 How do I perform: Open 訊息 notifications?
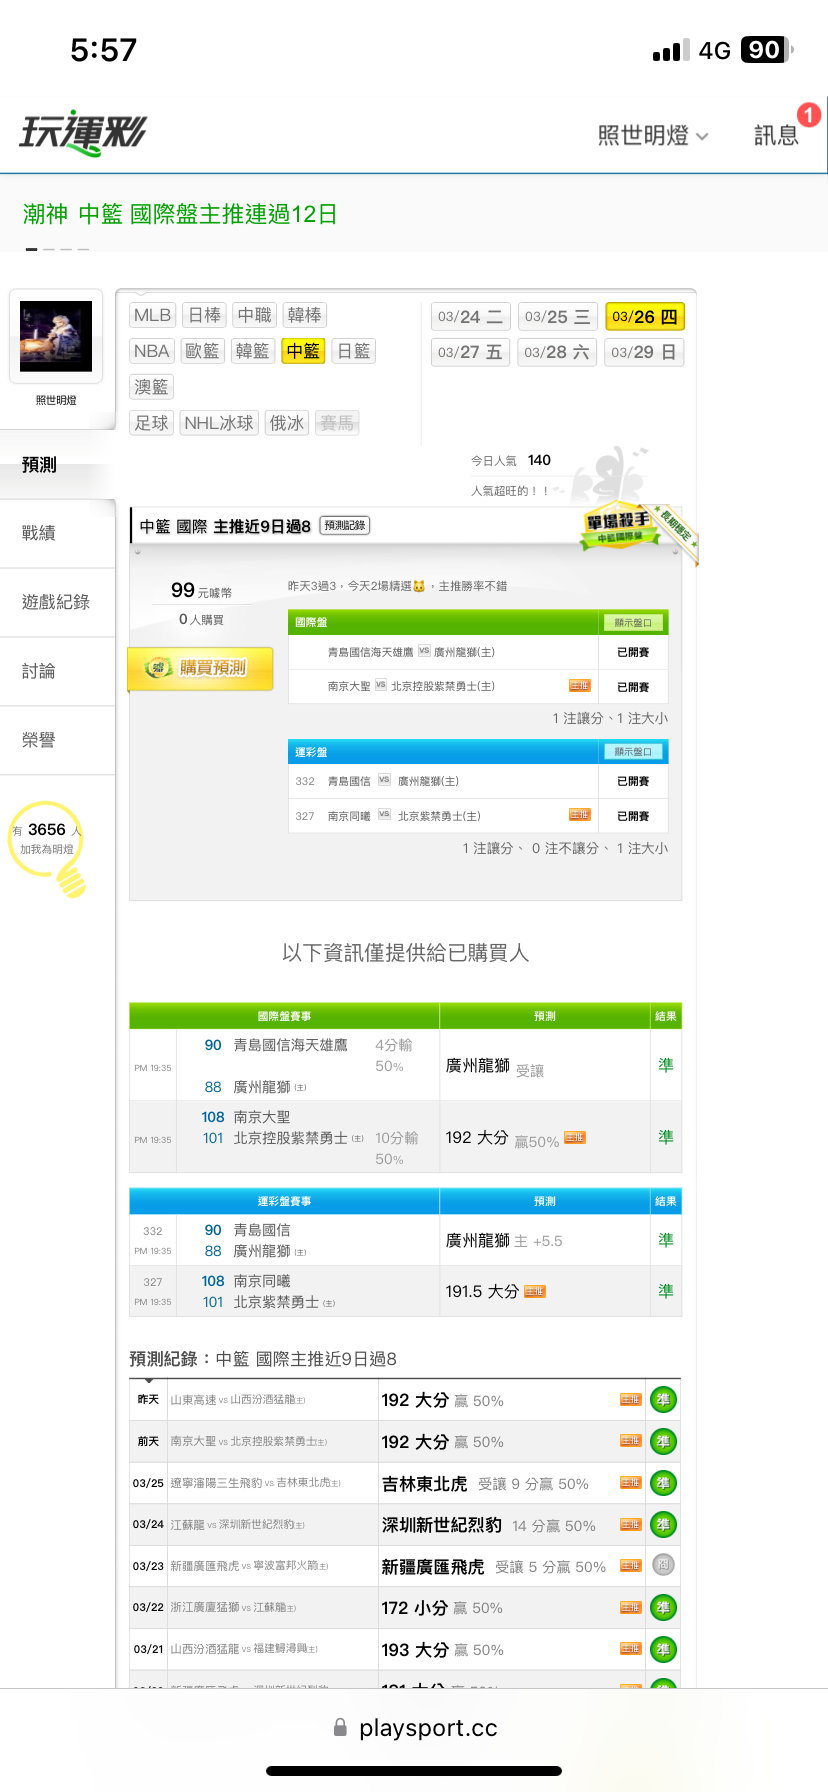776,136
